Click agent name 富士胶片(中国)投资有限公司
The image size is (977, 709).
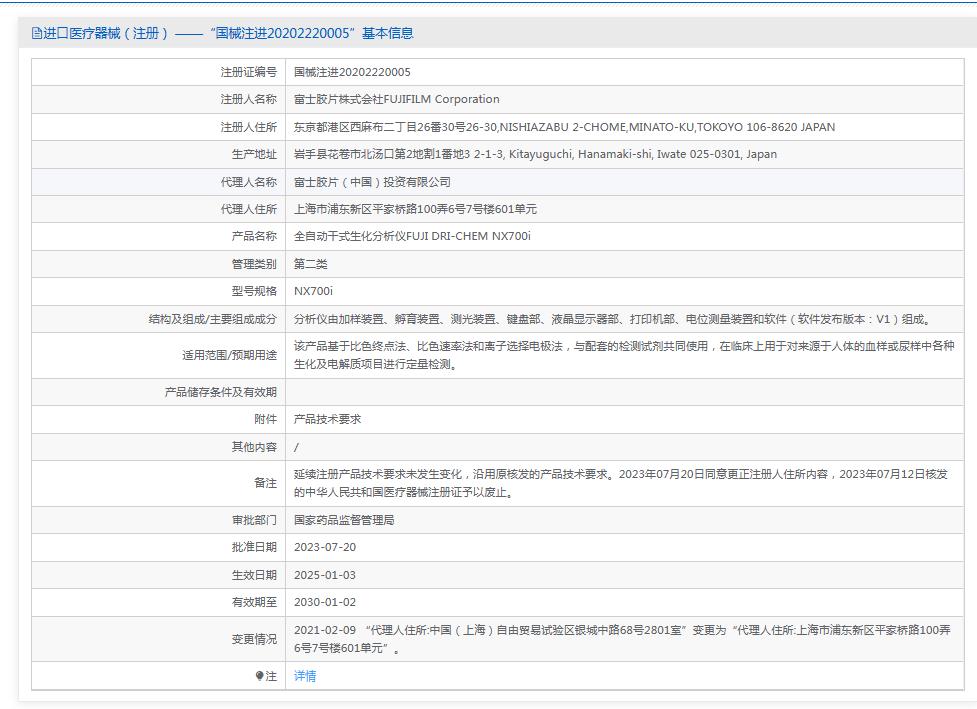(372, 182)
